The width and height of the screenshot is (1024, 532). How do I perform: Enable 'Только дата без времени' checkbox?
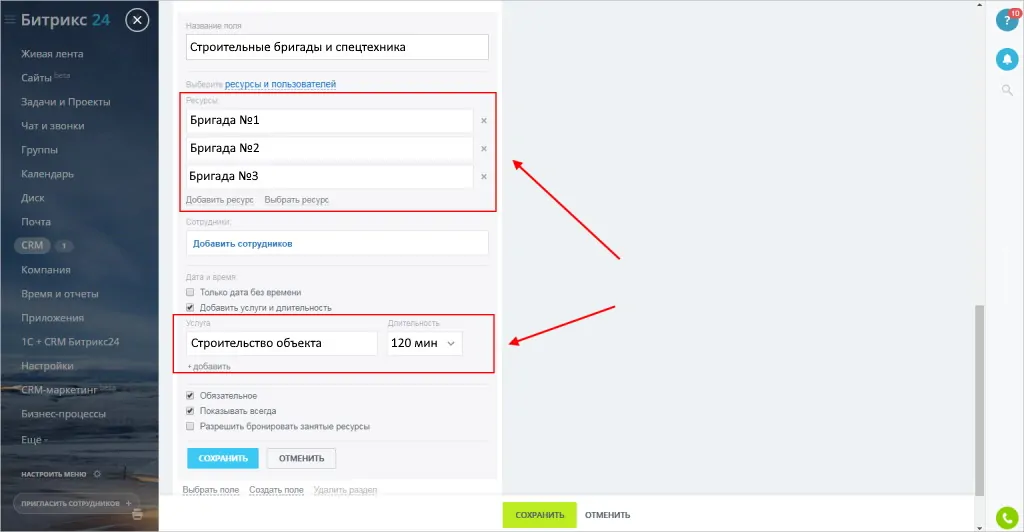point(191,292)
